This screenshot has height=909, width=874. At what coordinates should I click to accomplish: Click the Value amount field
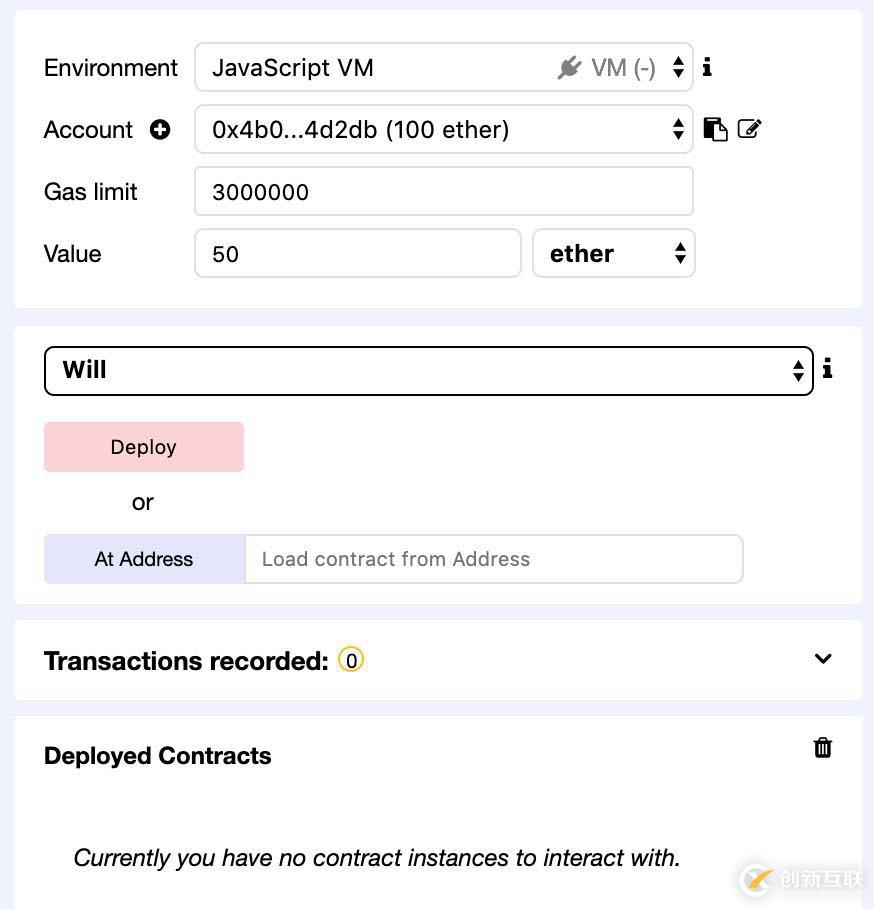coord(357,254)
